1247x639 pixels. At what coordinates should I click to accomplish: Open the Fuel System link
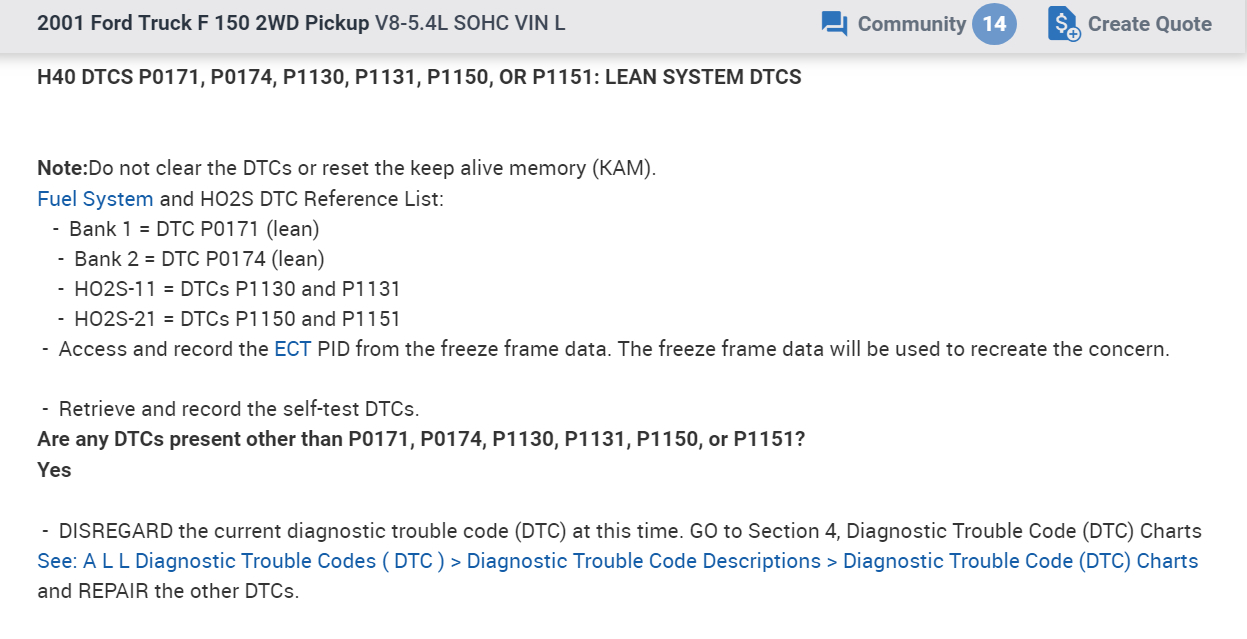(95, 199)
